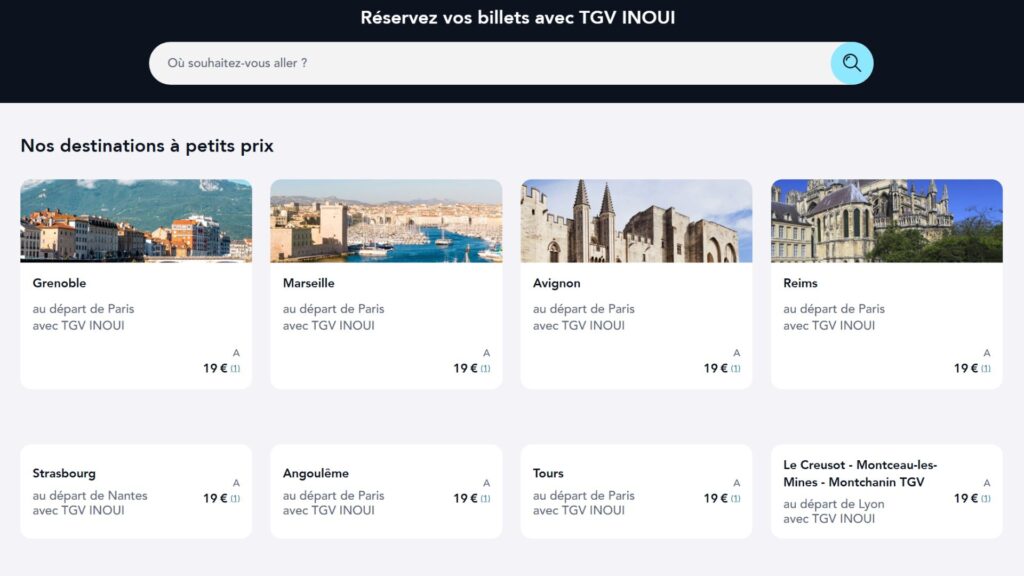Click the Strasbourg price footnote (1)
This screenshot has width=1024, height=576.
(235, 499)
